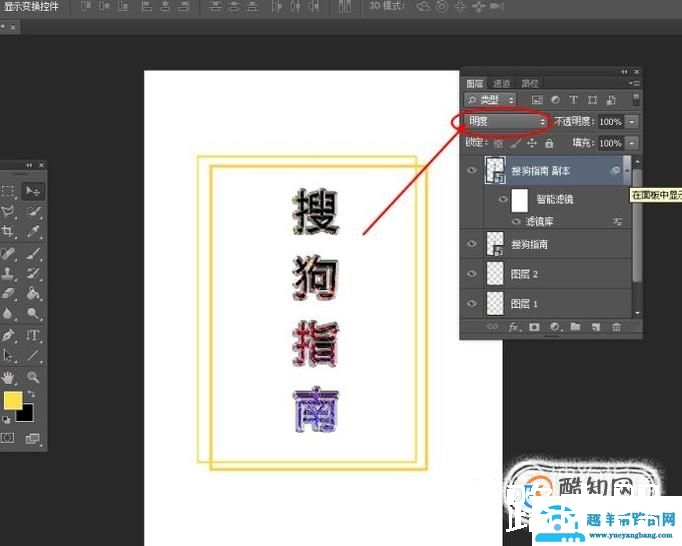Lock all layer attributes
Image resolution: width=682 pixels, height=546 pixels.
tap(549, 143)
